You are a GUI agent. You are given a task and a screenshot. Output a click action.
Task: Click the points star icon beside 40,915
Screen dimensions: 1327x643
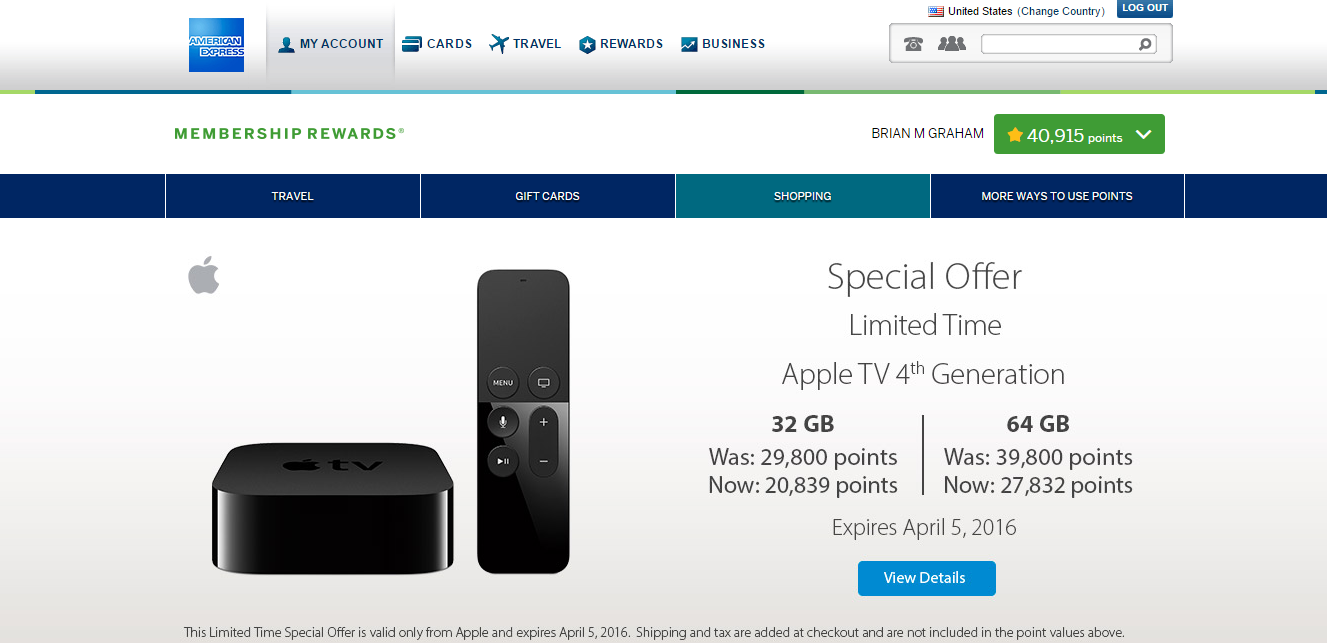[1015, 132]
